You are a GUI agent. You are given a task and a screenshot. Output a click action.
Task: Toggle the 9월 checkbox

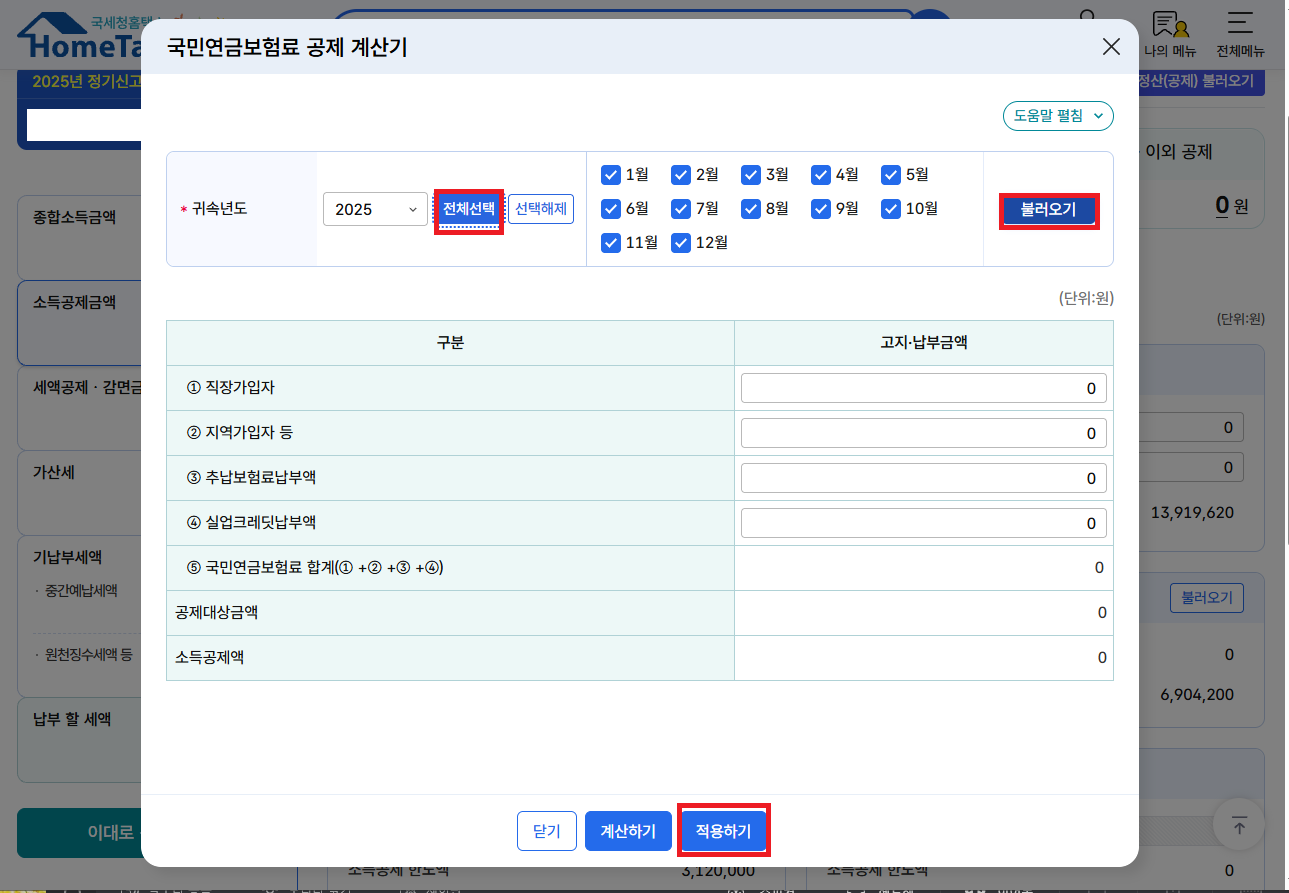click(x=821, y=209)
